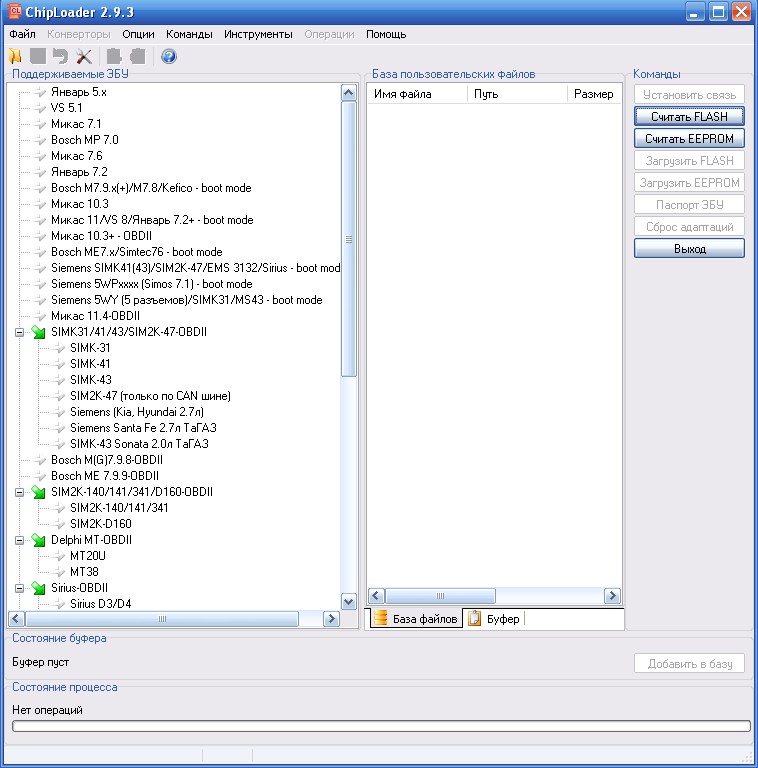Click the open file folder toolbar icon
The image size is (758, 768).
pos(15,56)
